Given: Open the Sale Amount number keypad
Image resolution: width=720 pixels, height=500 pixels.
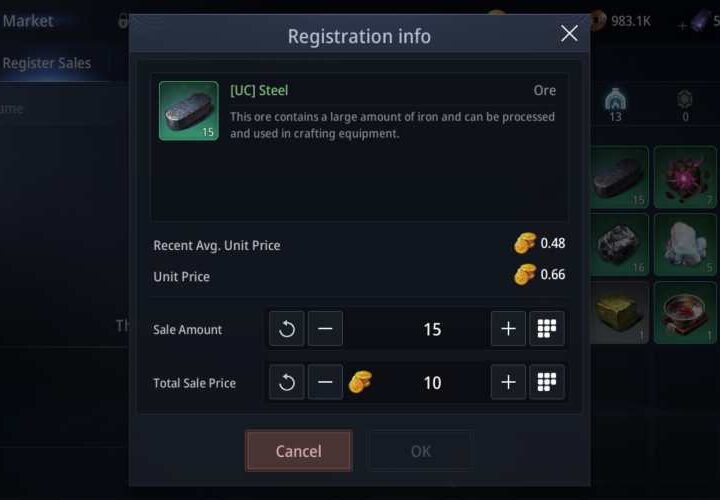Looking at the screenshot, I should pyautogui.click(x=547, y=329).
